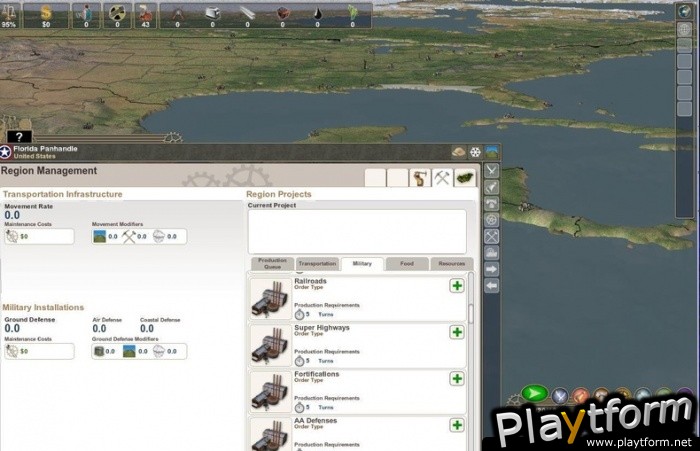This screenshot has width=700, height=451.
Task: Click the Coastal Defense 0.0 value
Action: point(147,329)
